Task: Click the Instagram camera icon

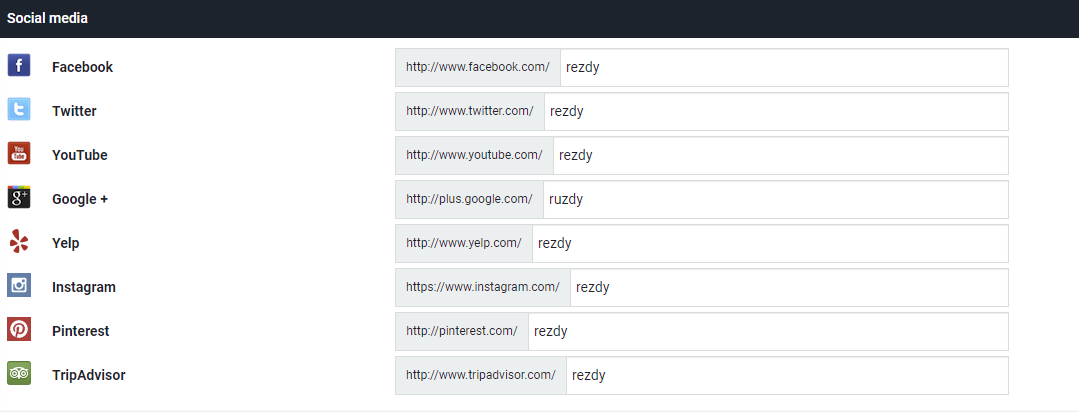Action: tap(19, 285)
